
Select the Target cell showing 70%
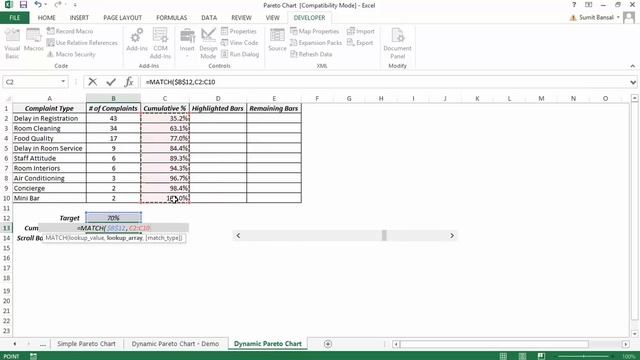[x=113, y=218]
